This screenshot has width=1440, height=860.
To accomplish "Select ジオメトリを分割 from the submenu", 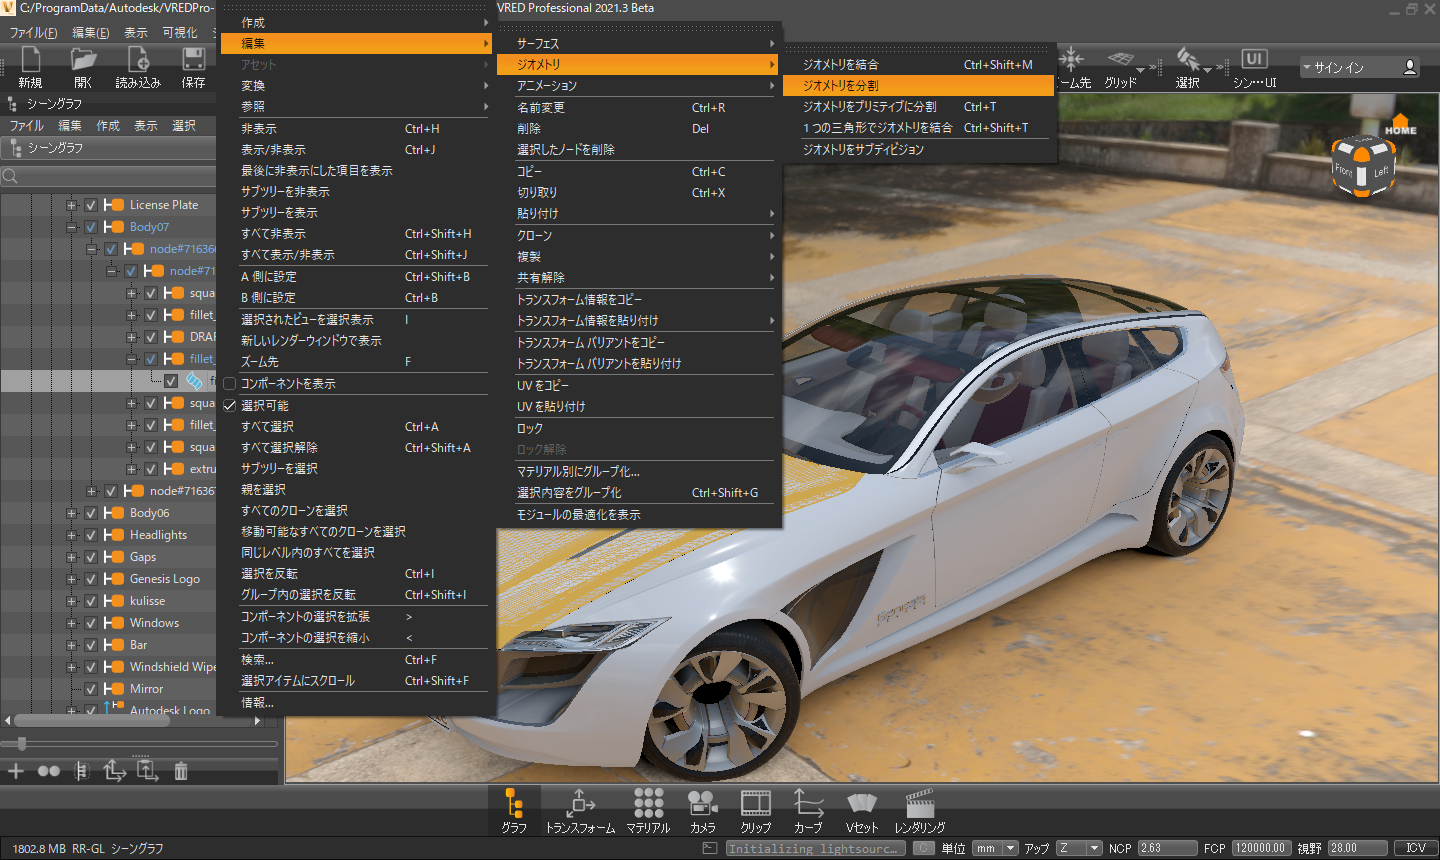I will coord(840,86).
